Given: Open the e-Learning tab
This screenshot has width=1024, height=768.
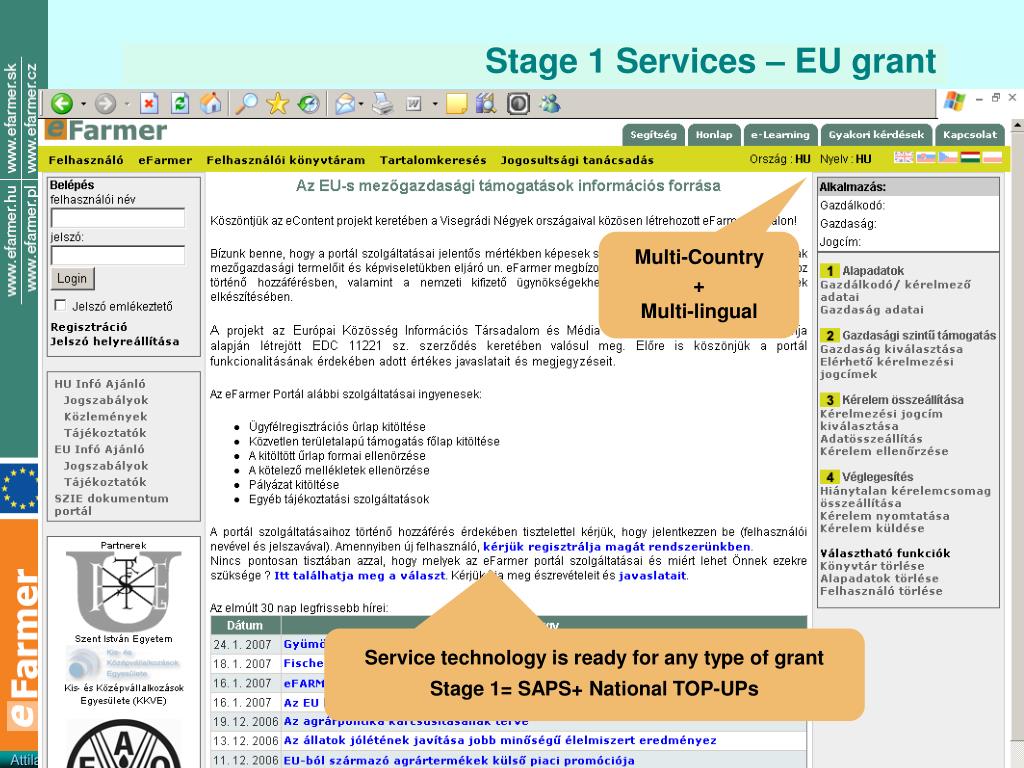Looking at the screenshot, I should click(x=780, y=135).
